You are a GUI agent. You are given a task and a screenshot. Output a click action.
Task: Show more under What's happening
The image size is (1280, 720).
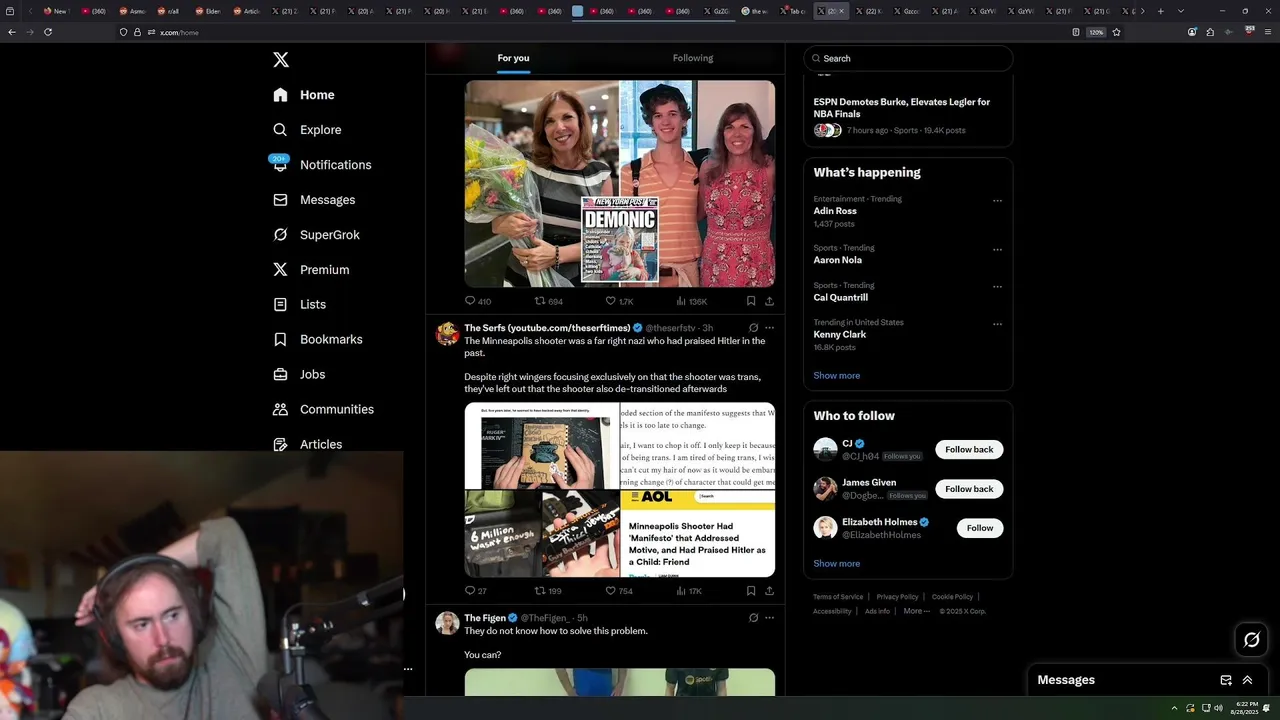tap(837, 376)
